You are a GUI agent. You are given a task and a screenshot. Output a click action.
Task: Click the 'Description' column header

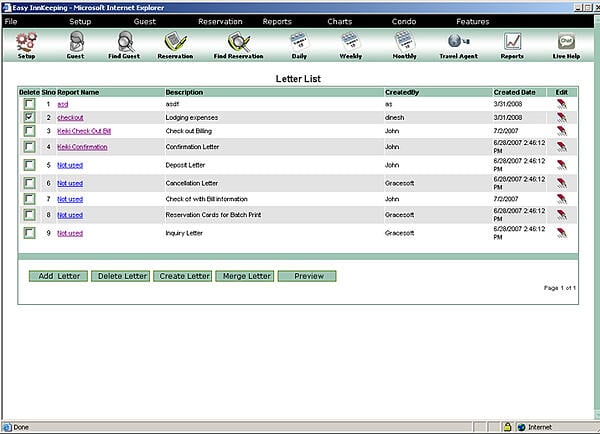click(x=184, y=92)
